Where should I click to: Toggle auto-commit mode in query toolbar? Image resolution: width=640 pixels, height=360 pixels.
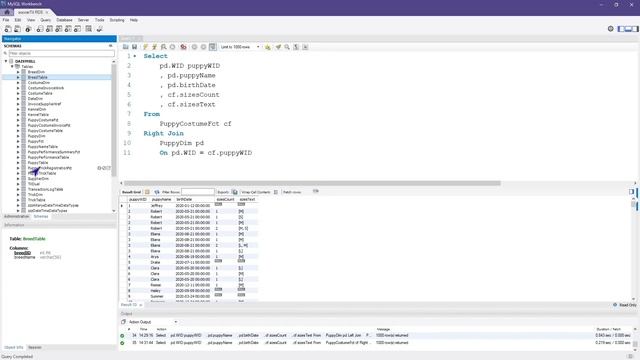[x=213, y=47]
